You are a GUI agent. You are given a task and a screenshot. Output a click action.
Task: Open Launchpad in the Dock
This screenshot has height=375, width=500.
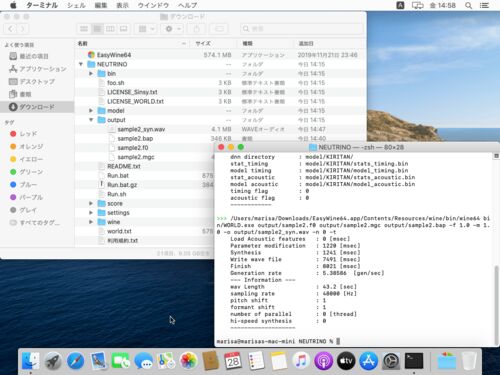coord(53,361)
